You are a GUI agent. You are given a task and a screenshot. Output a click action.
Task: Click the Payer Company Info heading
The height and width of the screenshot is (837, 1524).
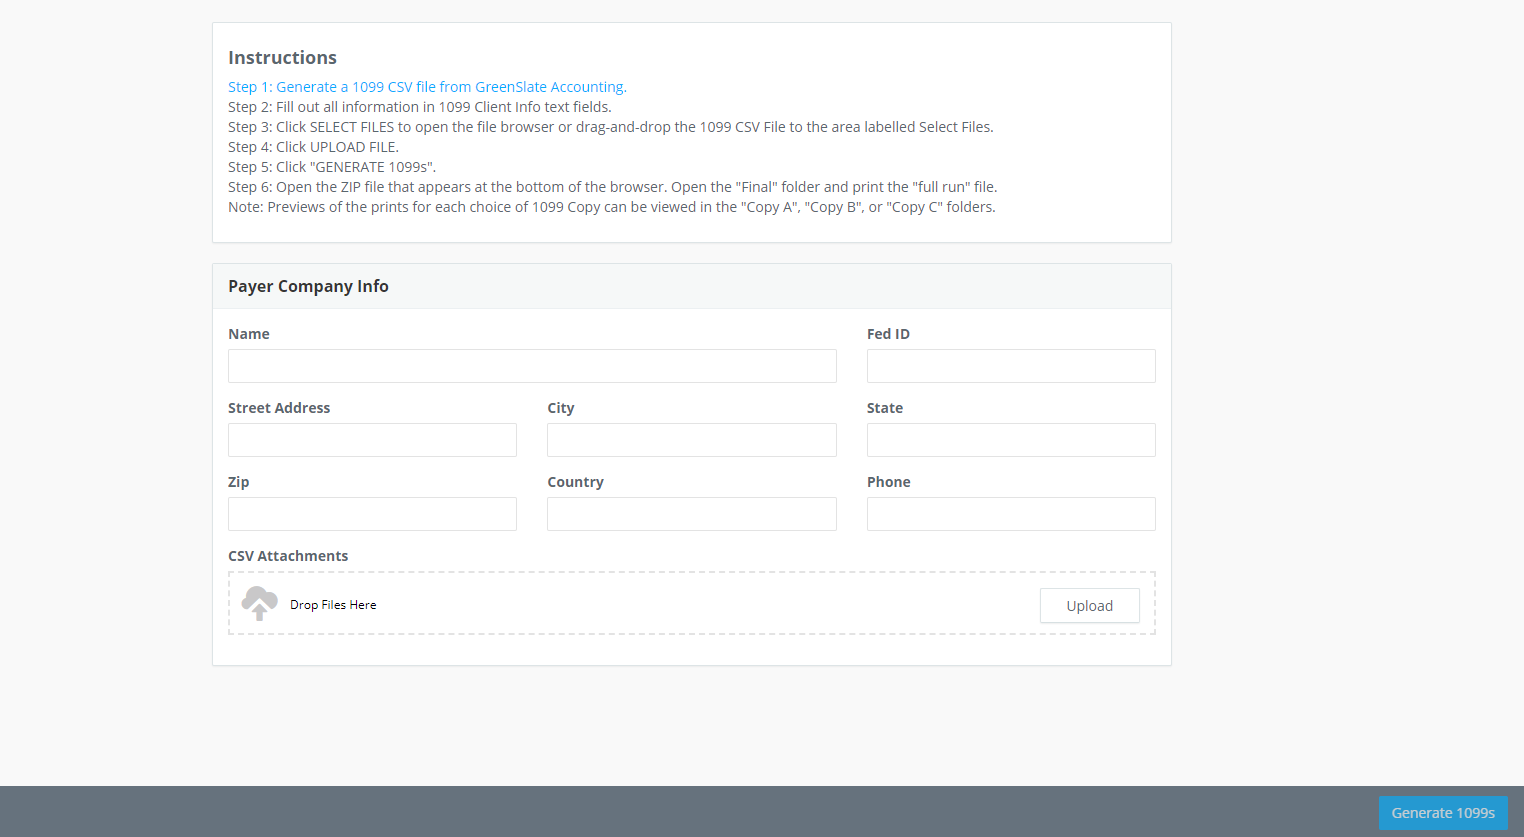point(308,286)
